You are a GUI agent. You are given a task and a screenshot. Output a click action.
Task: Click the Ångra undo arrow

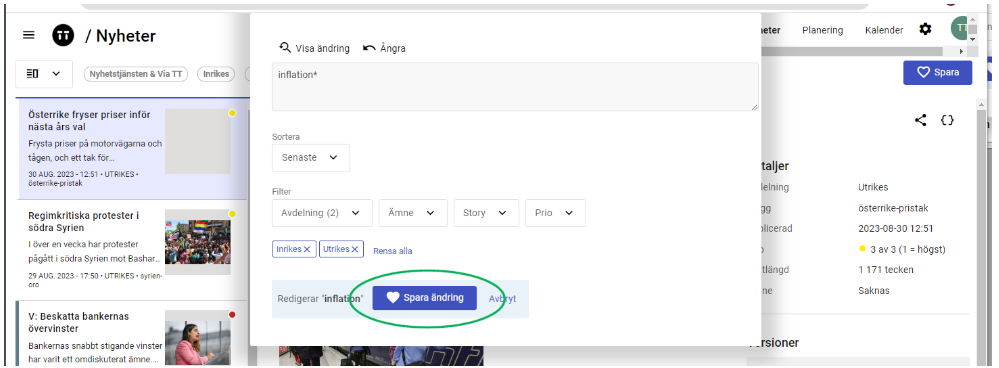pos(369,48)
